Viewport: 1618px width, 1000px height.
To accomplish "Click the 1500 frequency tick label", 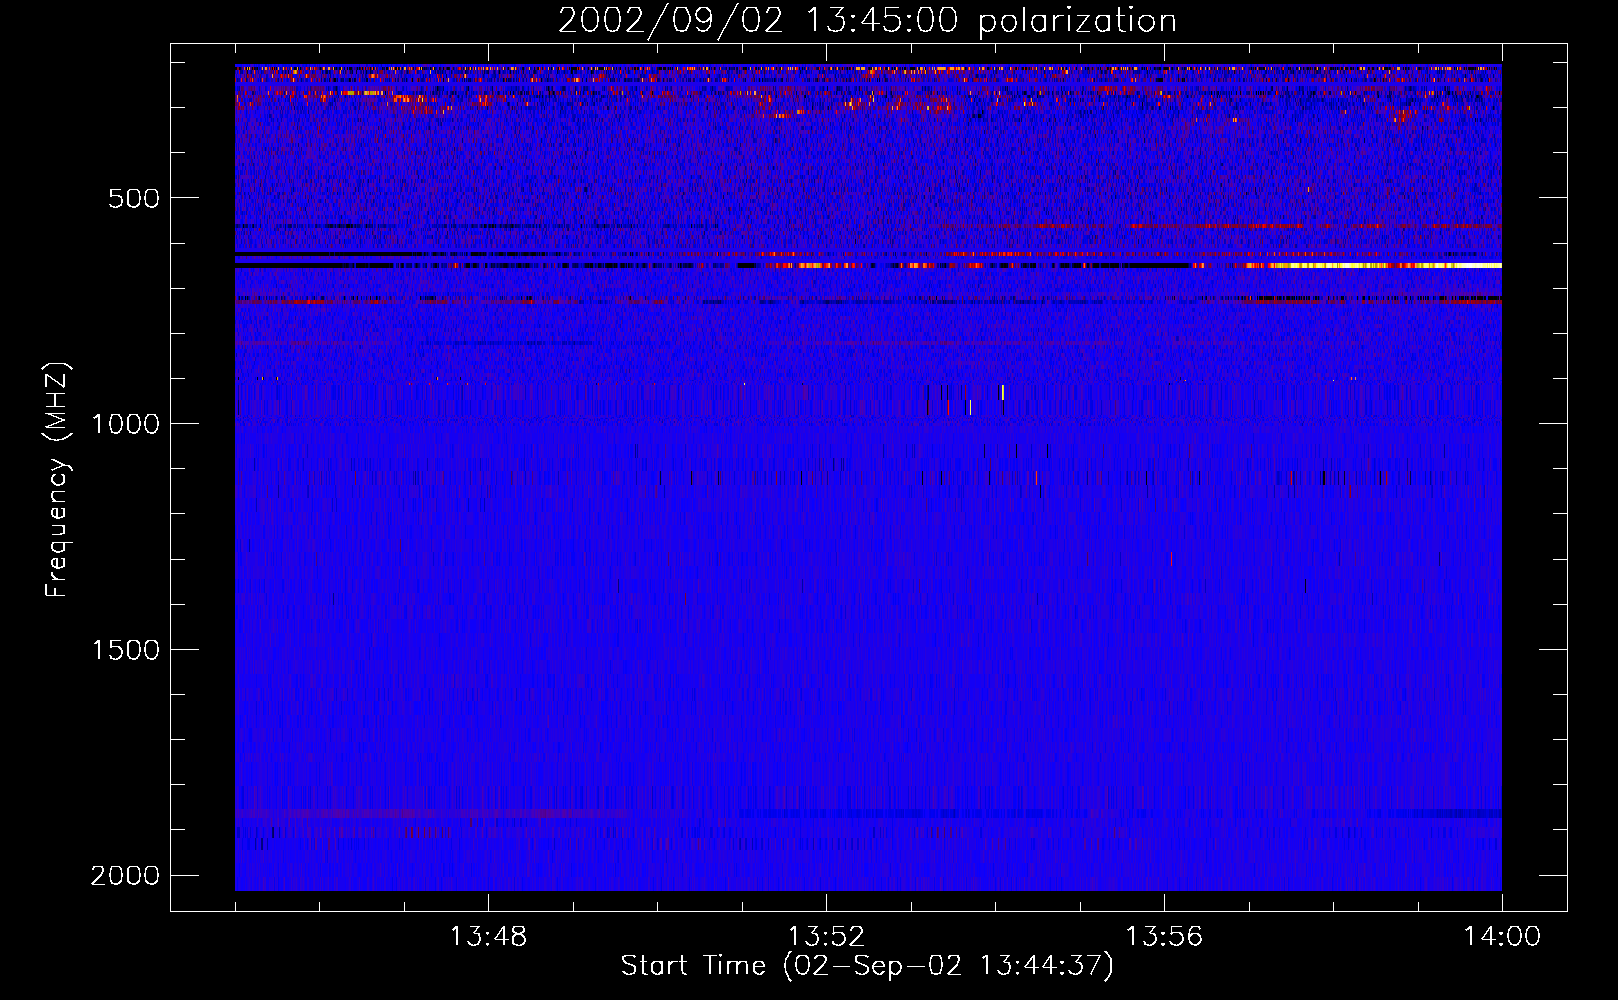I will 125,650.
